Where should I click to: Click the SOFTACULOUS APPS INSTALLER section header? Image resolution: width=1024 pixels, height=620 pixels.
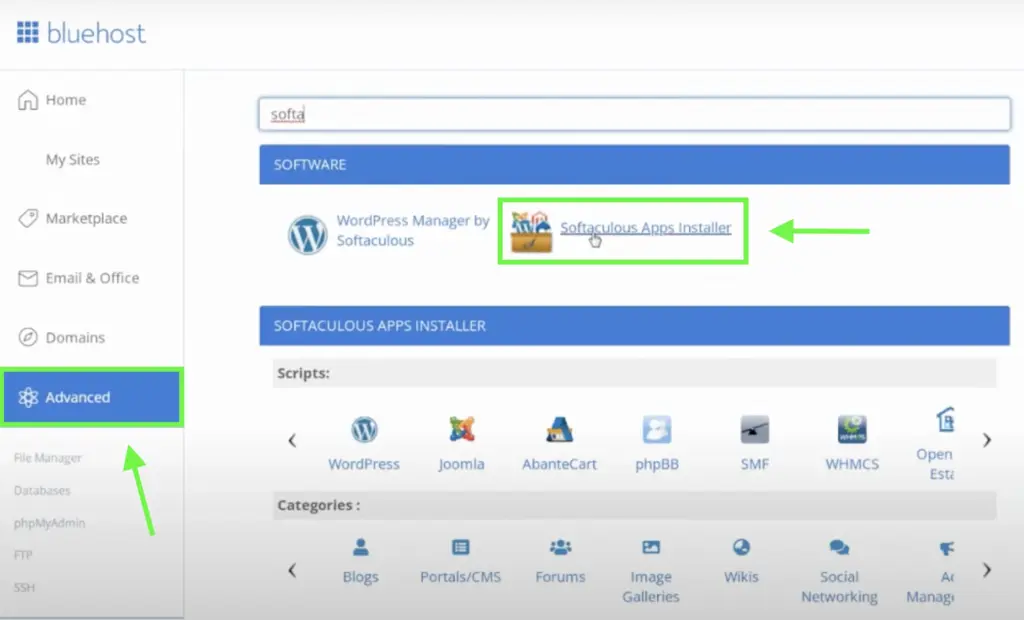pyautogui.click(x=634, y=325)
